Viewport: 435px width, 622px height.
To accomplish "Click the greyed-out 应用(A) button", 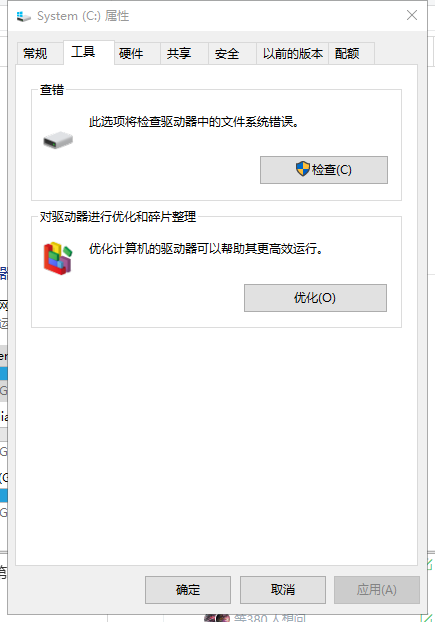I will [x=377, y=590].
